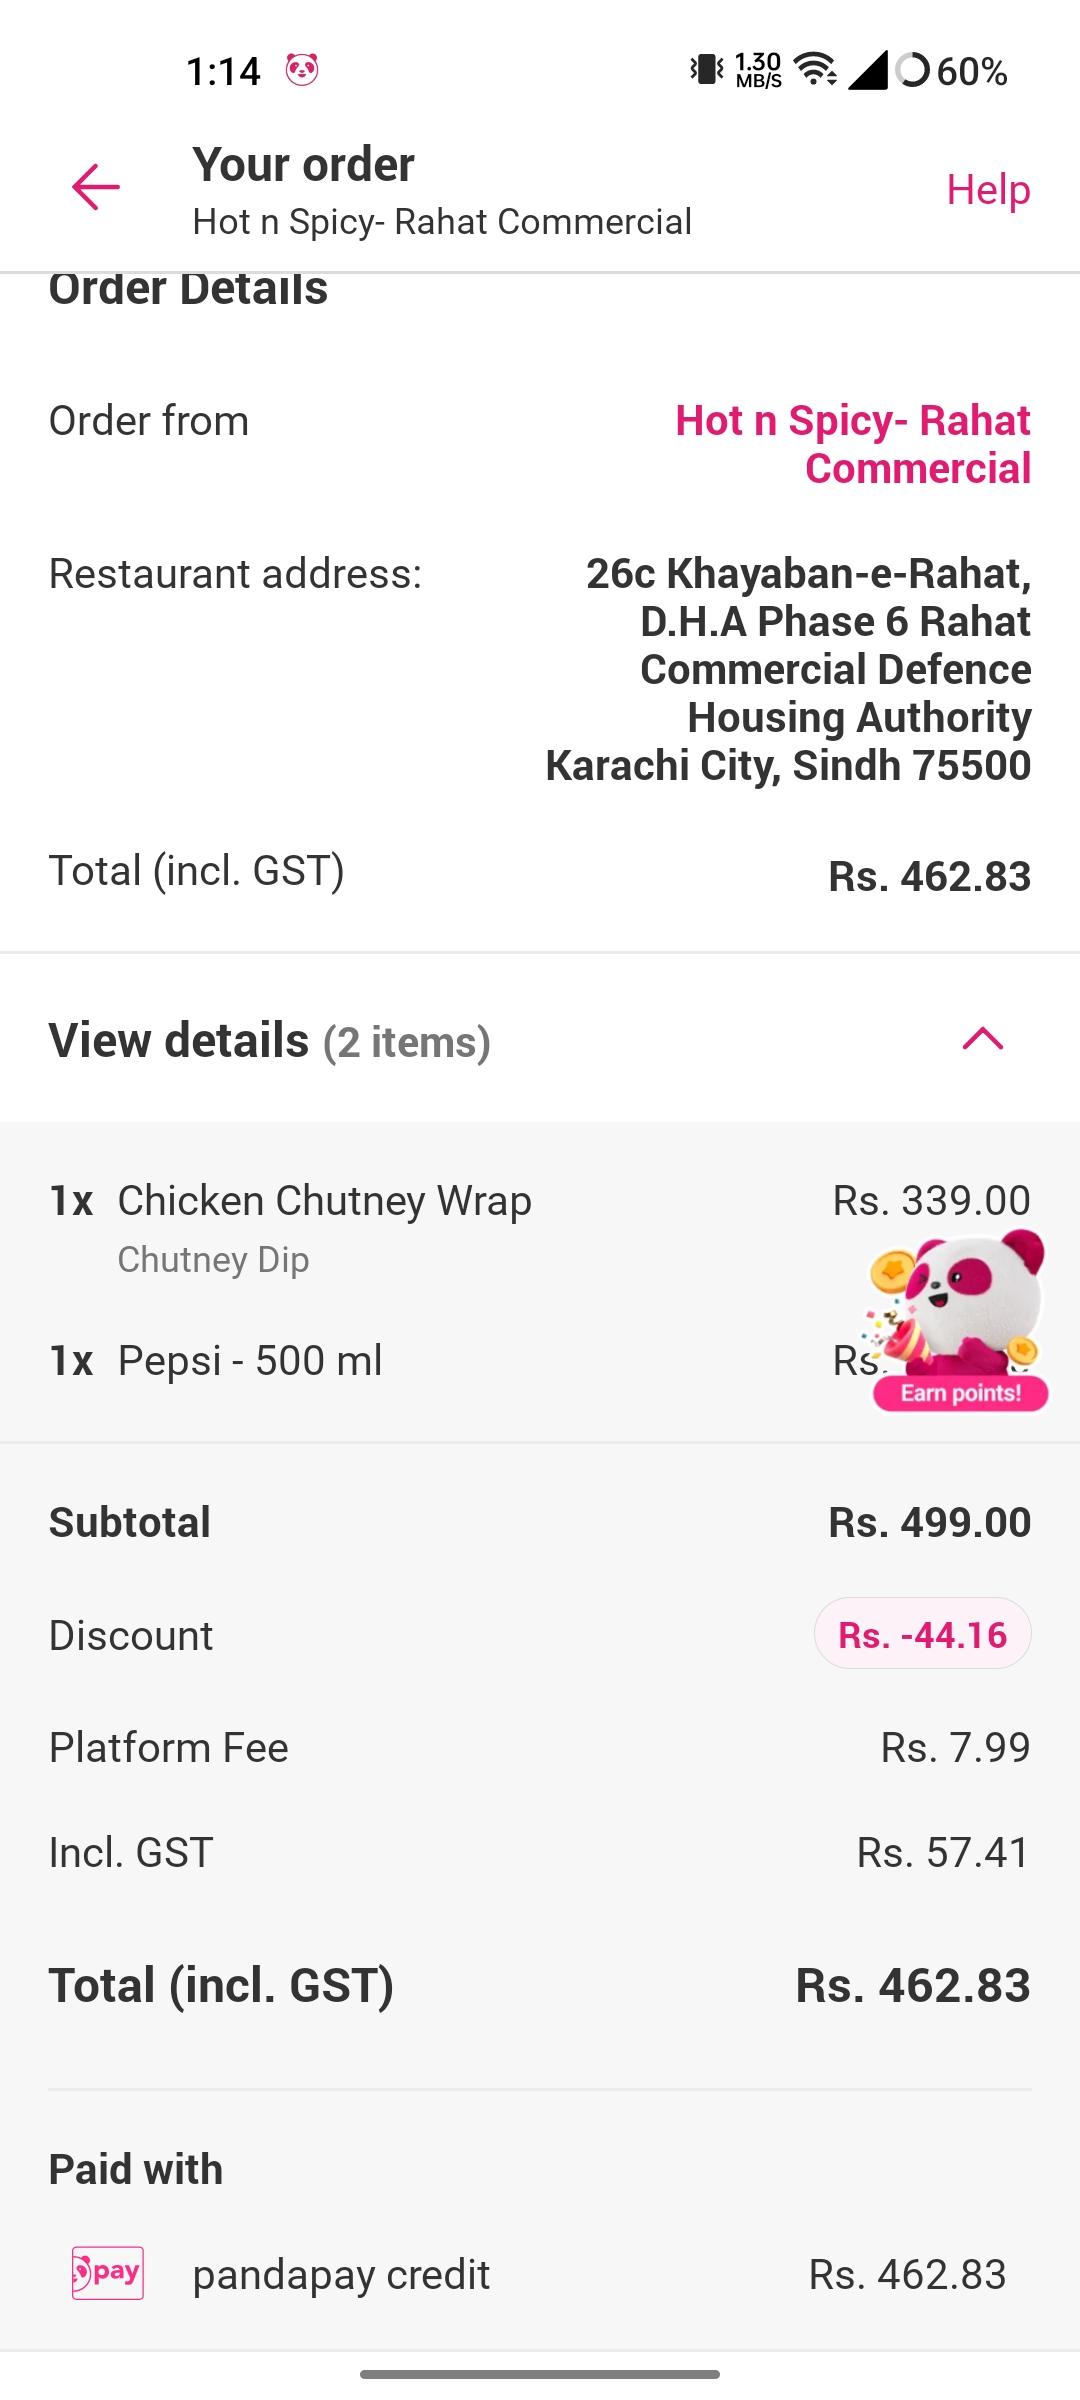Image resolution: width=1080 pixels, height=2400 pixels.
Task: Tap the Earn points panda mascot
Action: pyautogui.click(x=960, y=1320)
